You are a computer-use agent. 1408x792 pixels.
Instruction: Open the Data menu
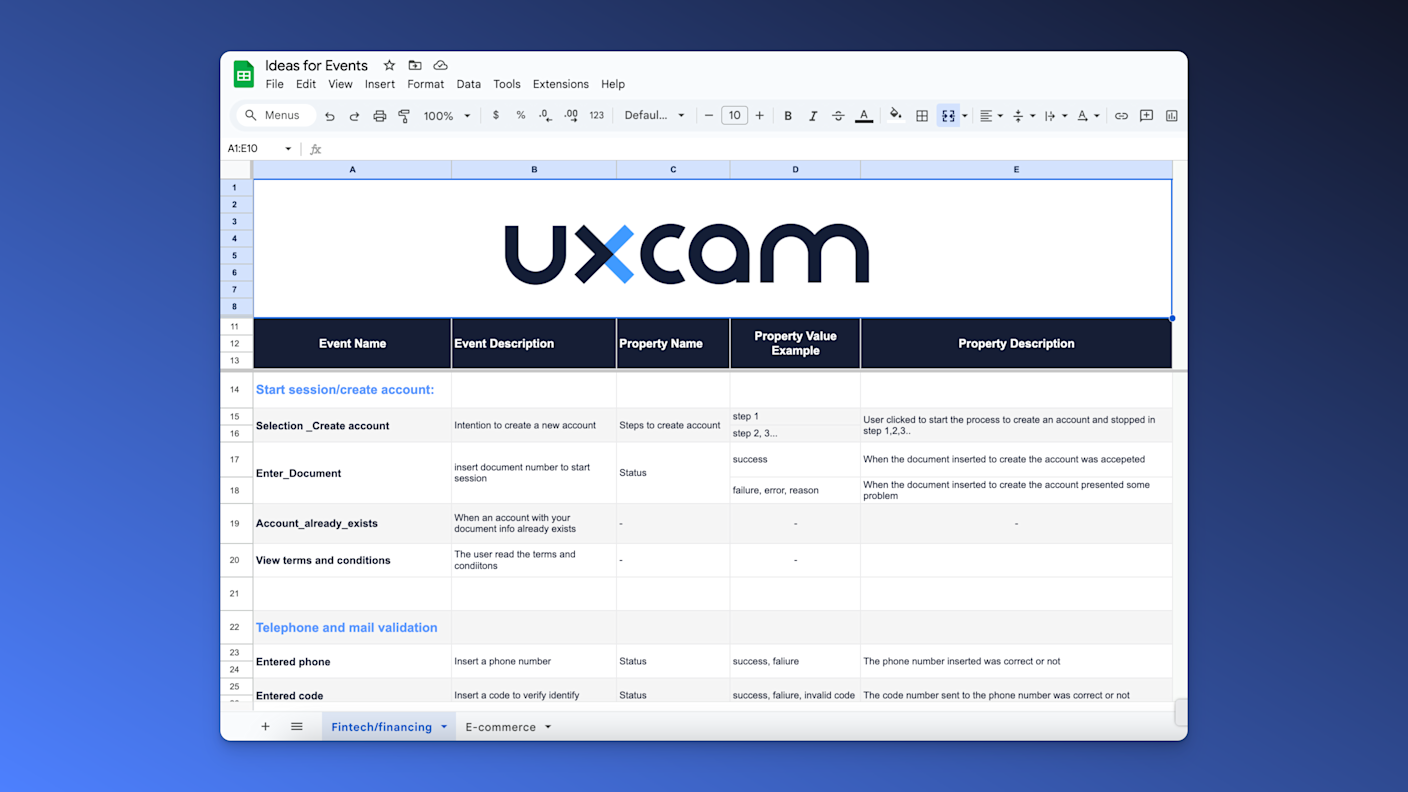coord(469,85)
